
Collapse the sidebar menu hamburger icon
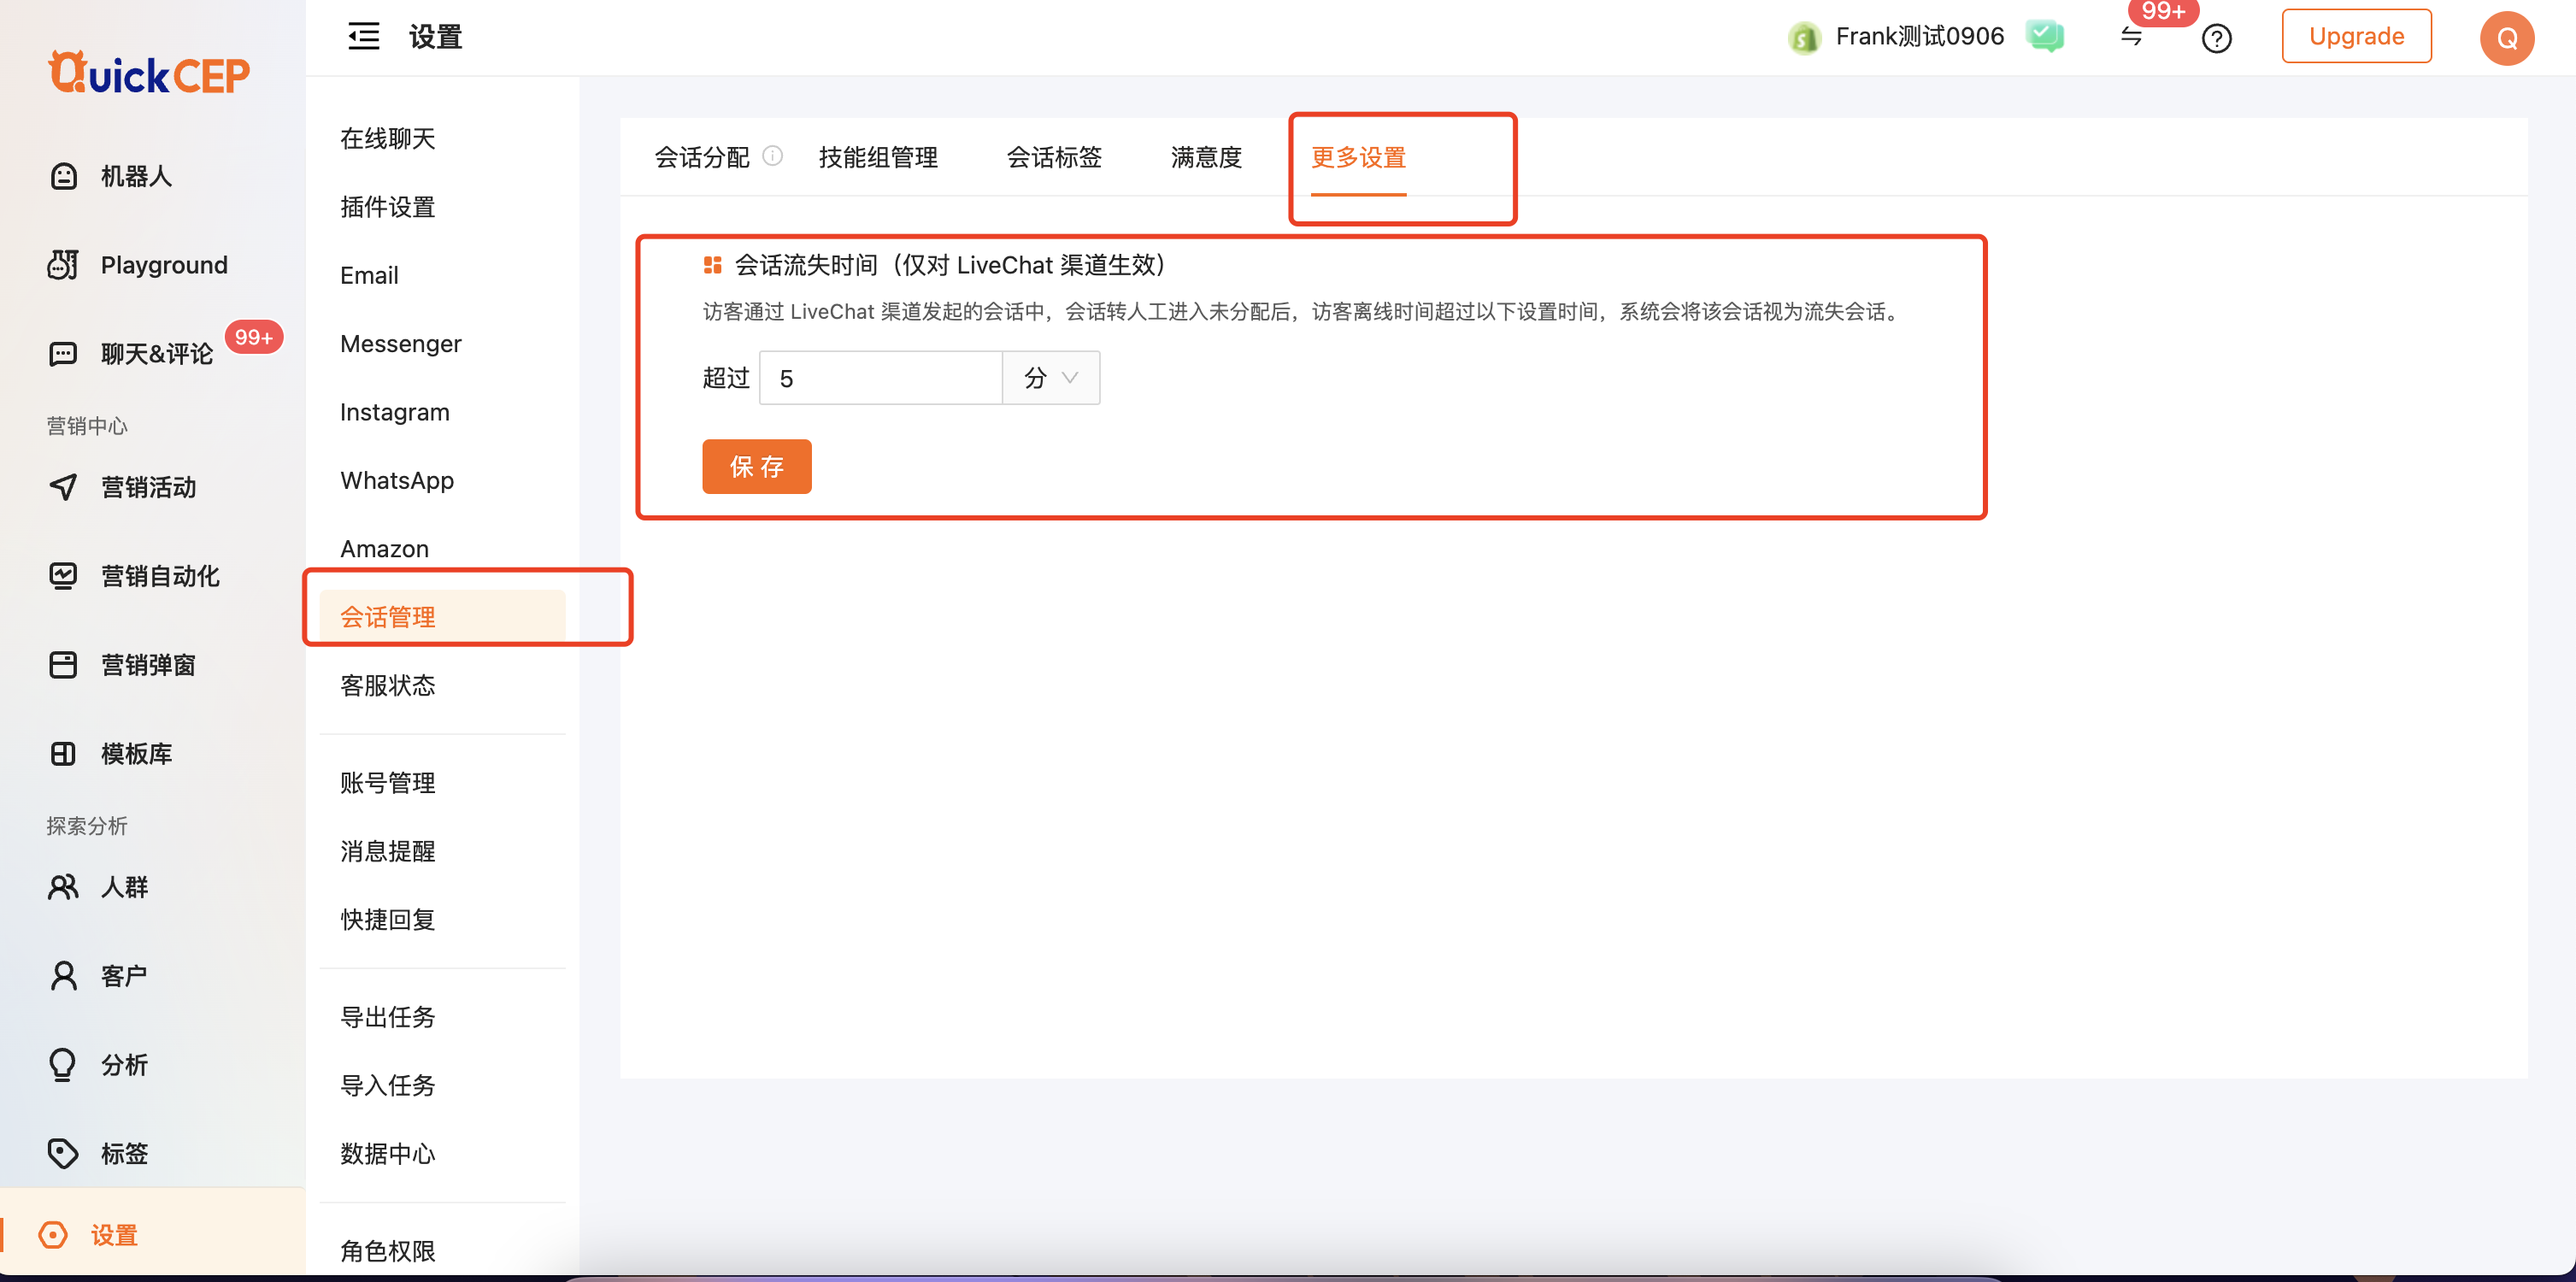coord(363,37)
